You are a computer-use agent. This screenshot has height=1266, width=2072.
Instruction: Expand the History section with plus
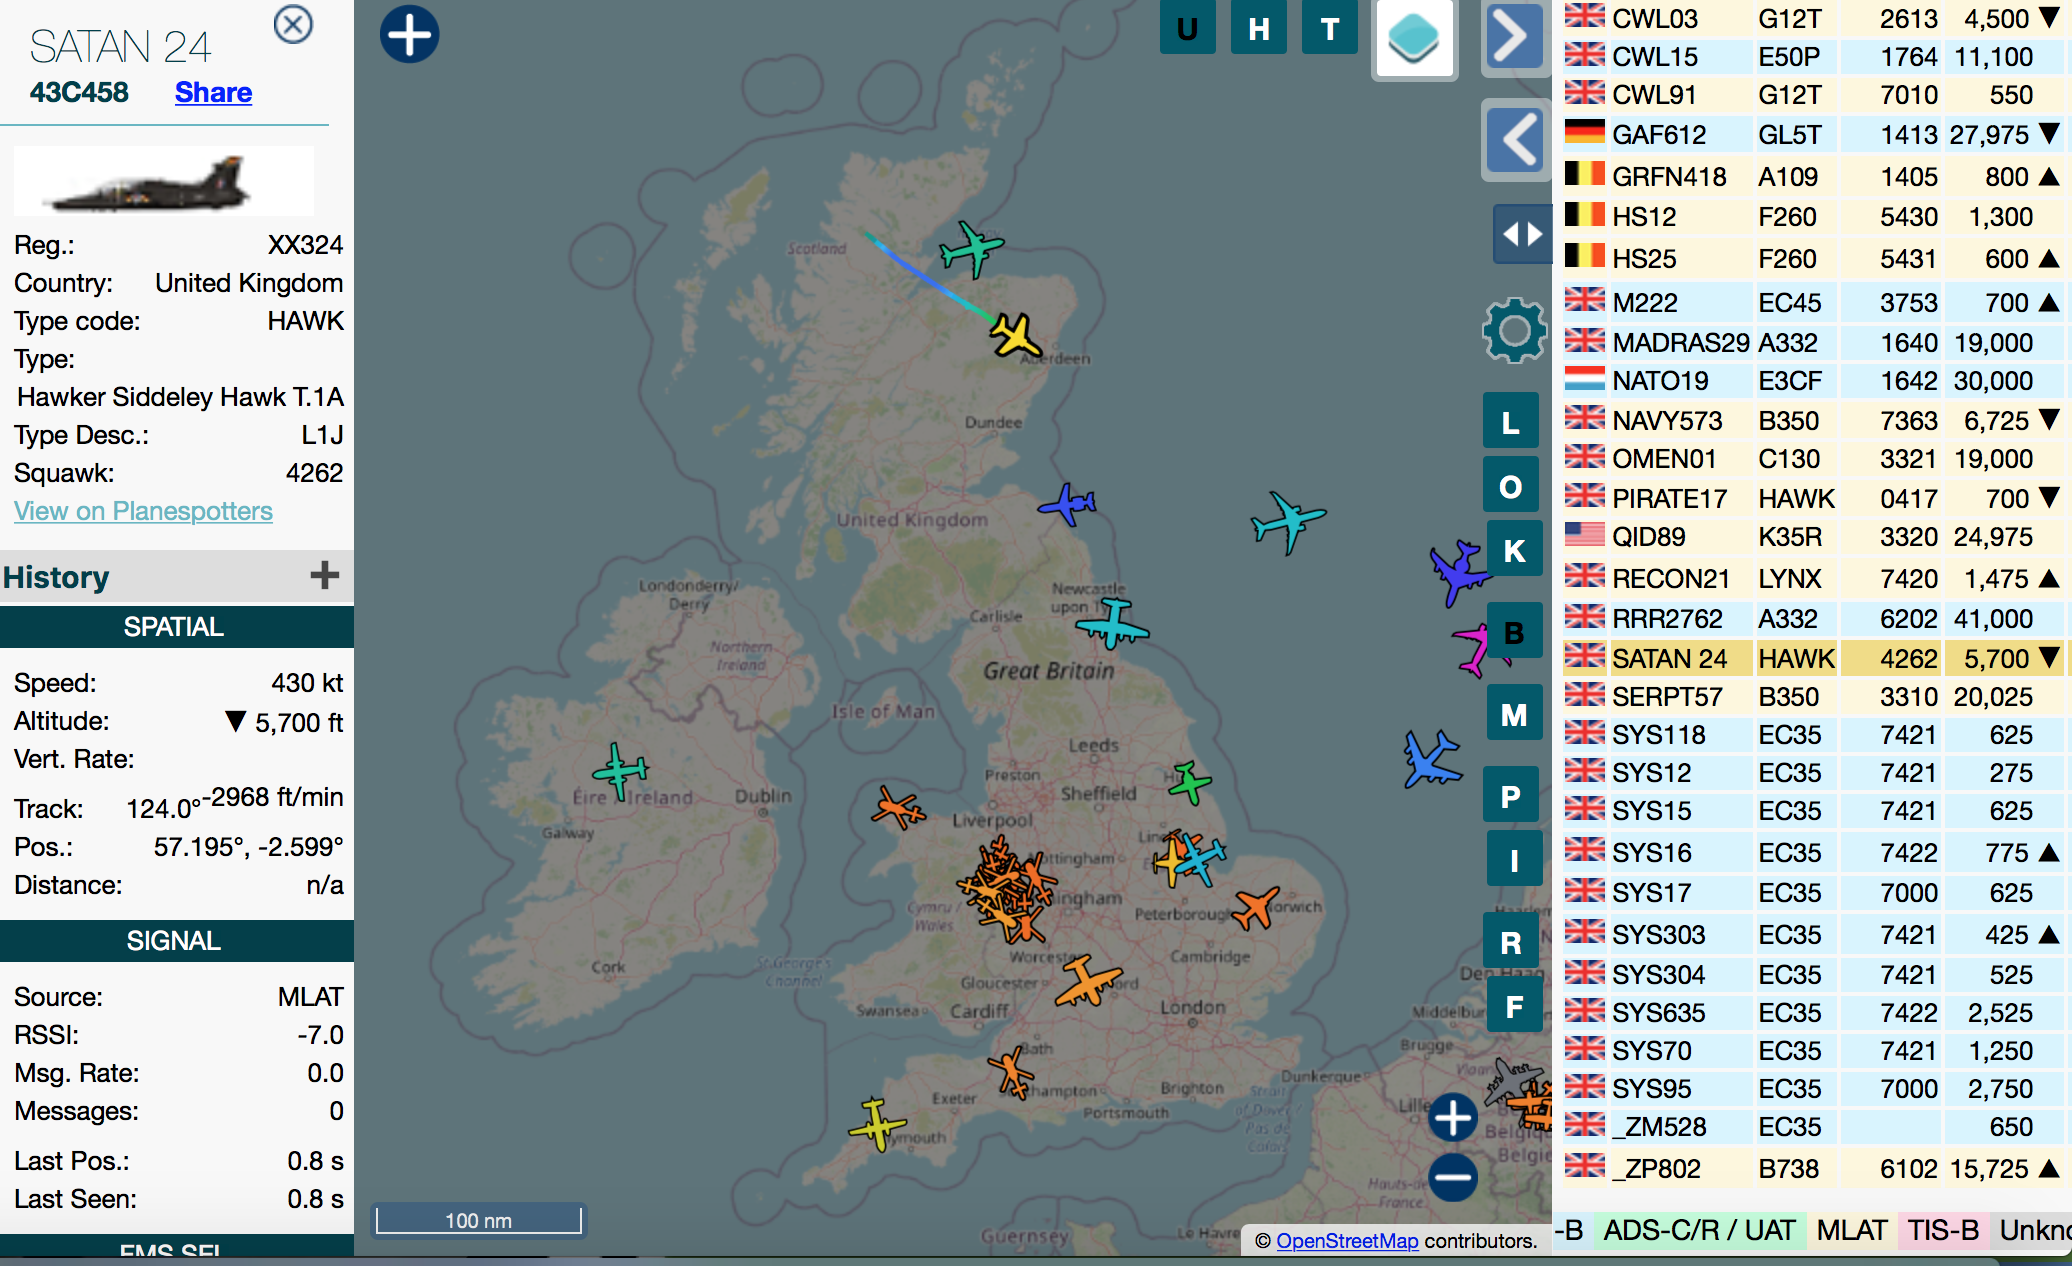(x=324, y=575)
